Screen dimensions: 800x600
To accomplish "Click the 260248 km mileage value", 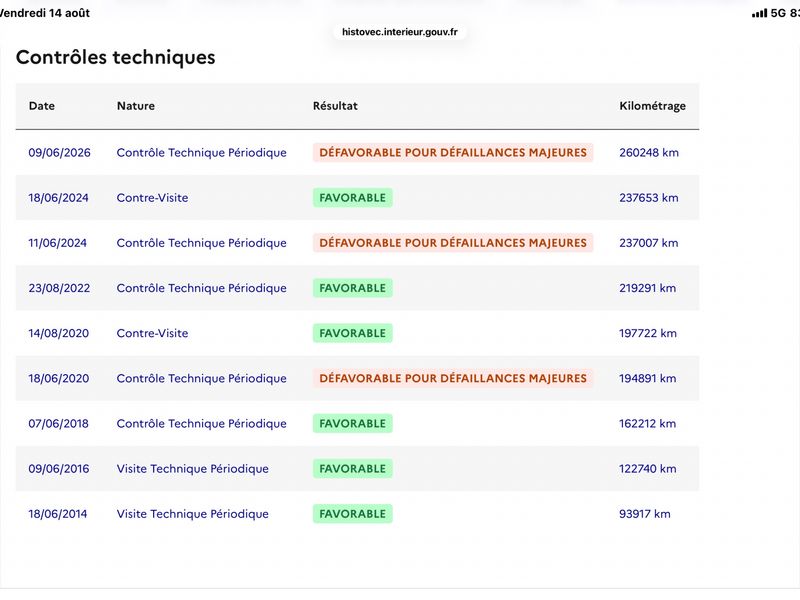I will pos(648,153).
